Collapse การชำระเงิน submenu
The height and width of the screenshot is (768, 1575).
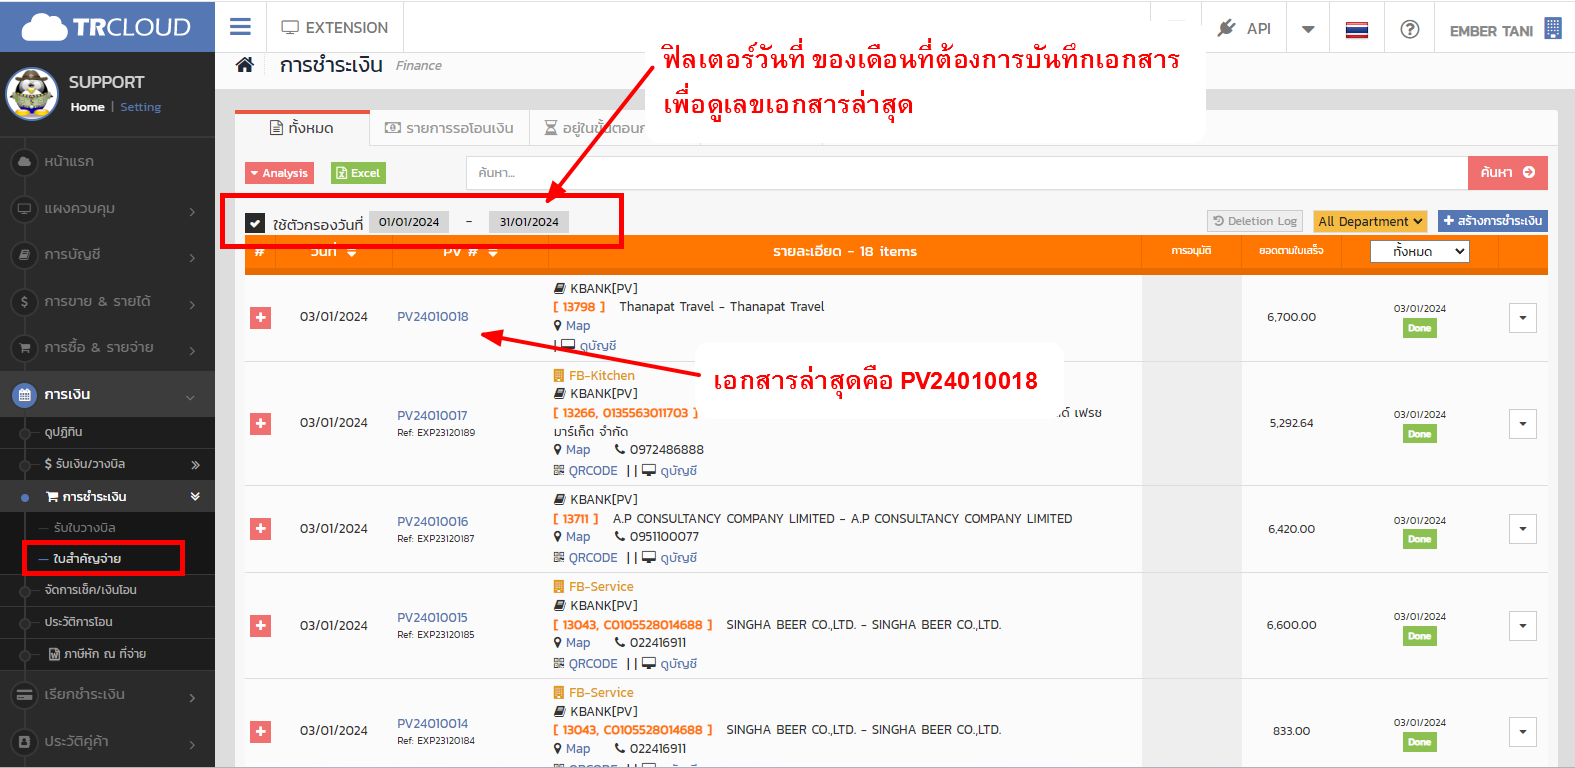point(107,497)
